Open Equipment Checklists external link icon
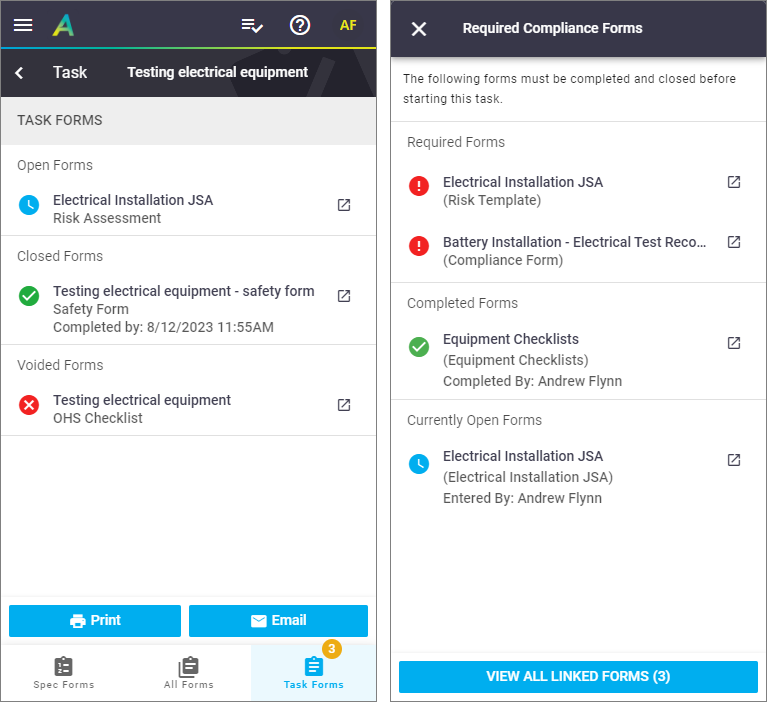 [x=734, y=343]
